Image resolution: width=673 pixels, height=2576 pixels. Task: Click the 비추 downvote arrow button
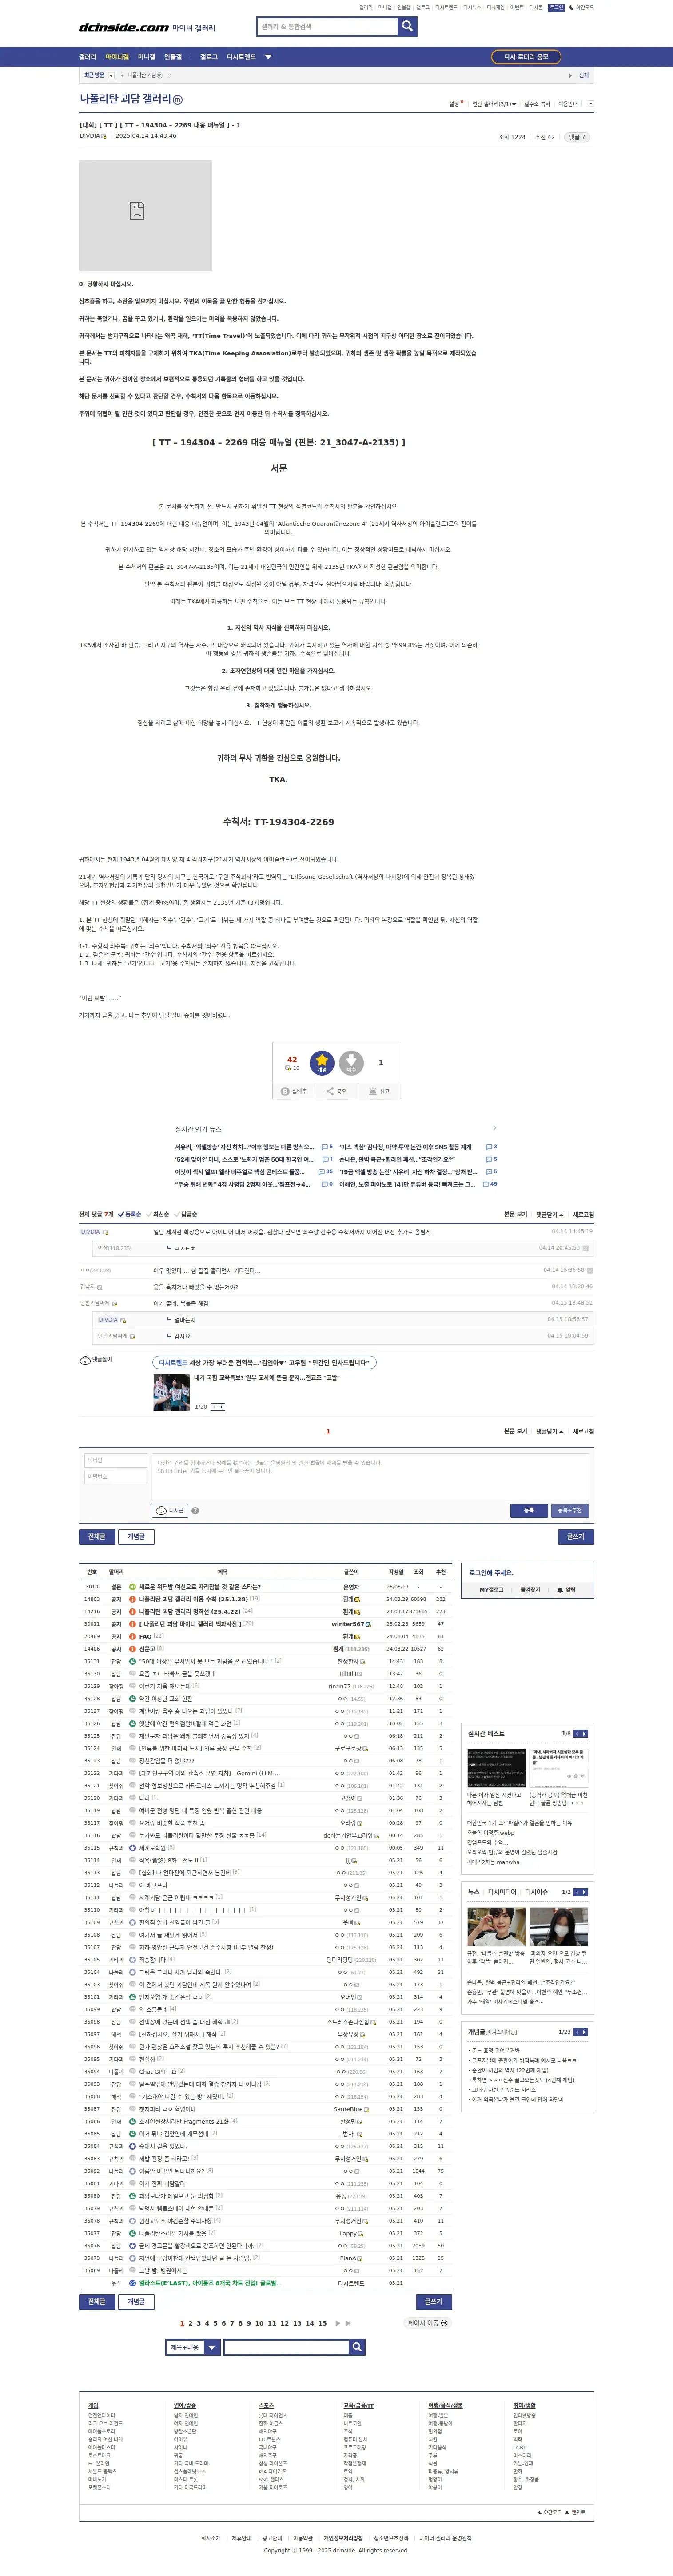coord(351,1062)
